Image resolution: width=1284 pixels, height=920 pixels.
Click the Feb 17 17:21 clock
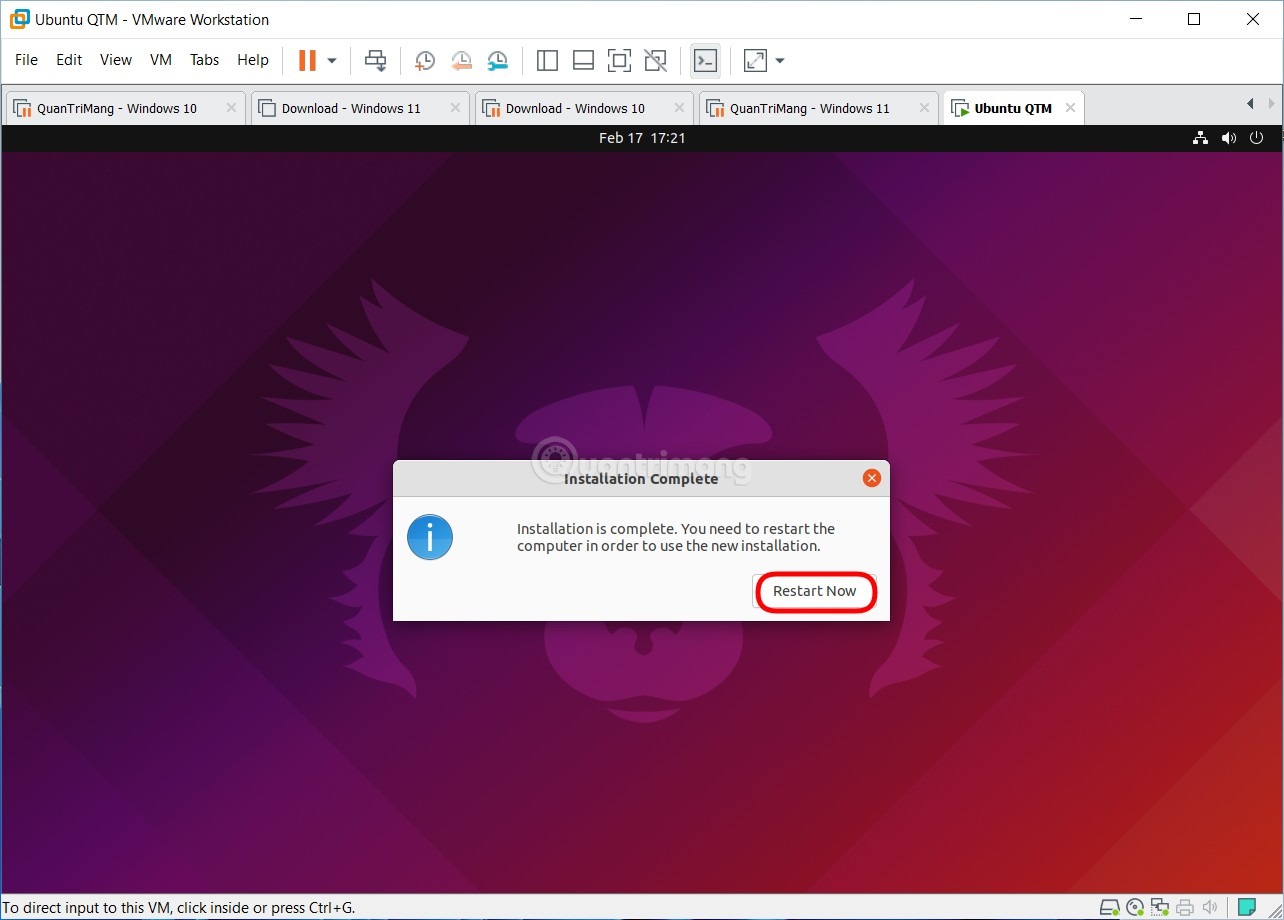point(642,138)
